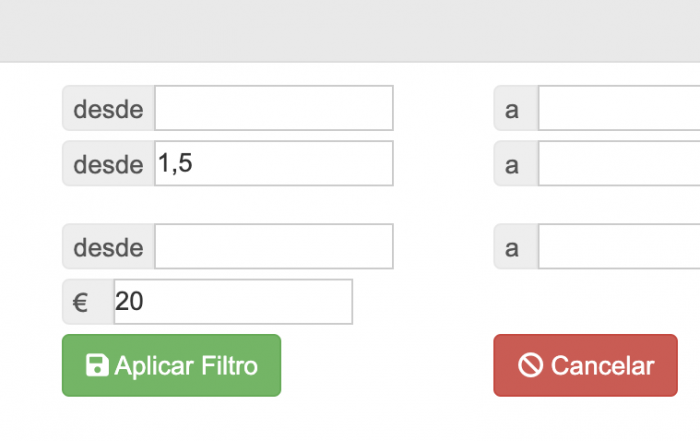Click the desde label beside the 1,5 field

pos(108,163)
